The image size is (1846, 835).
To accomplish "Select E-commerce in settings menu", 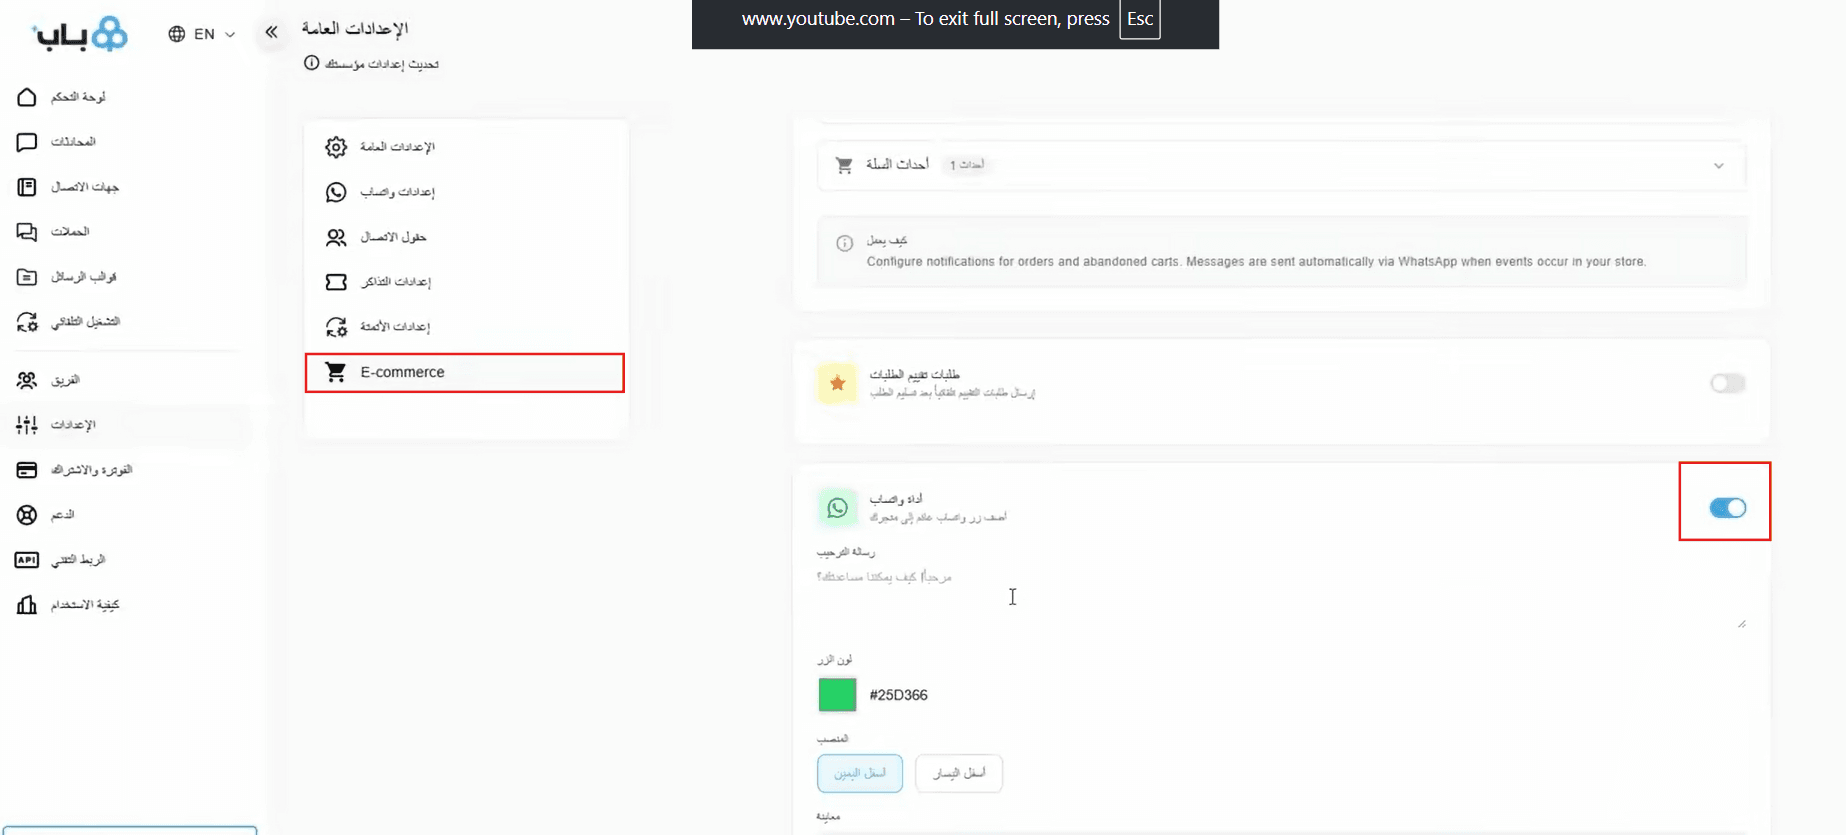I will (464, 372).
